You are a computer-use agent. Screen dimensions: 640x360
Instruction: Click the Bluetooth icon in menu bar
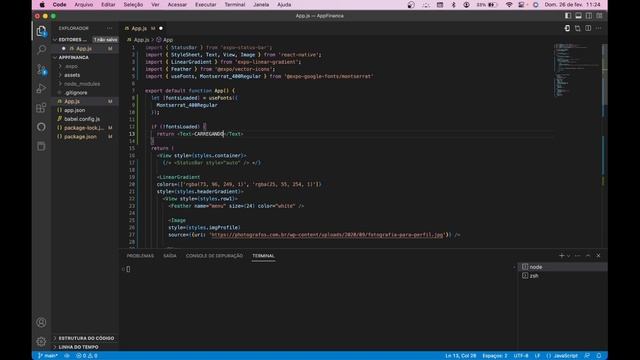pyautogui.click(x=453, y=5)
